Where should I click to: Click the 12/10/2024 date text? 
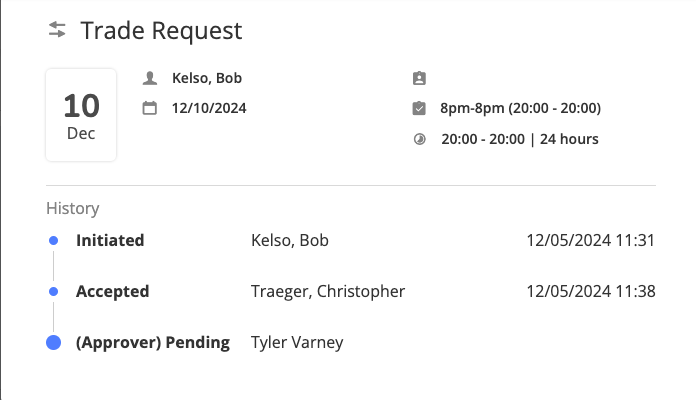pos(209,108)
